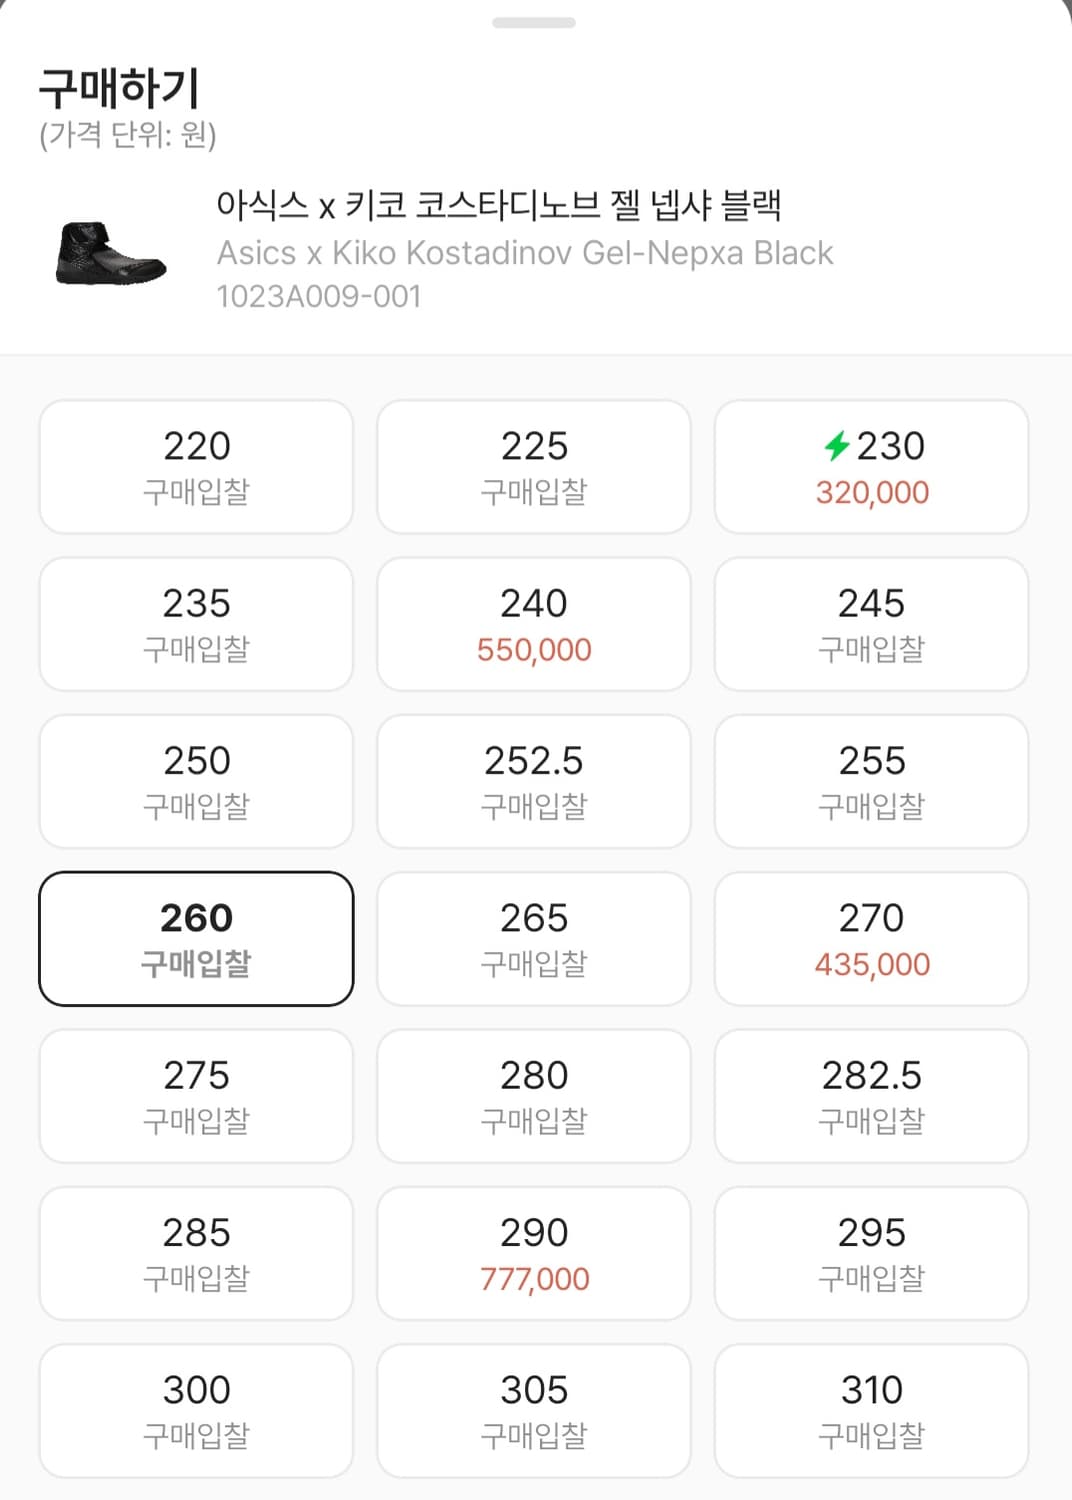Select size 275 purchase bid

pos(196,1097)
